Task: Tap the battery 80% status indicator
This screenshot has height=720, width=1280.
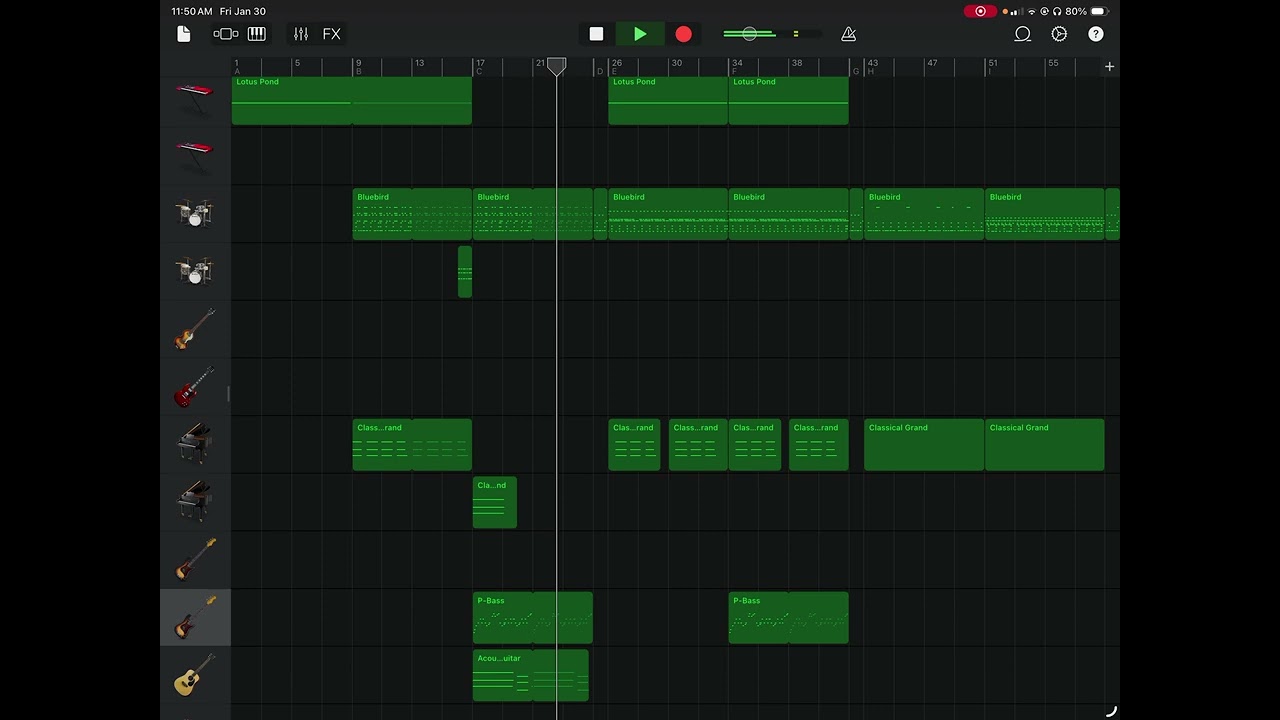Action: point(1087,11)
